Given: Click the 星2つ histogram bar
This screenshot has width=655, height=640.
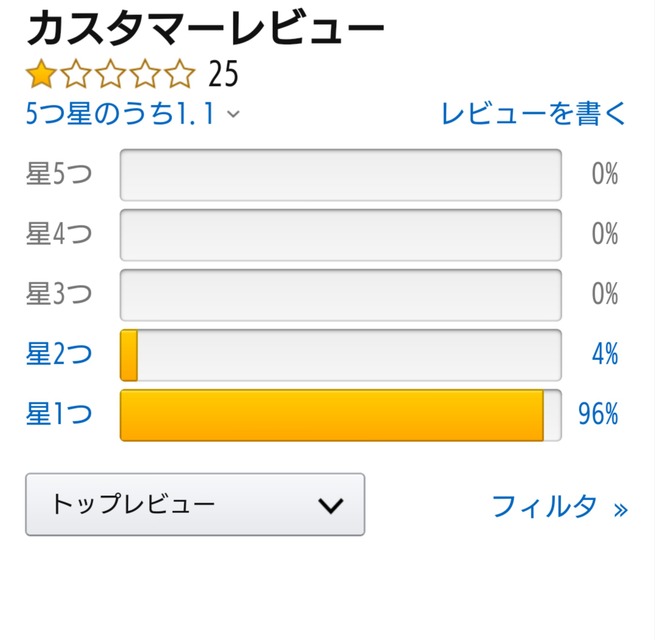Looking at the screenshot, I should pos(340,355).
